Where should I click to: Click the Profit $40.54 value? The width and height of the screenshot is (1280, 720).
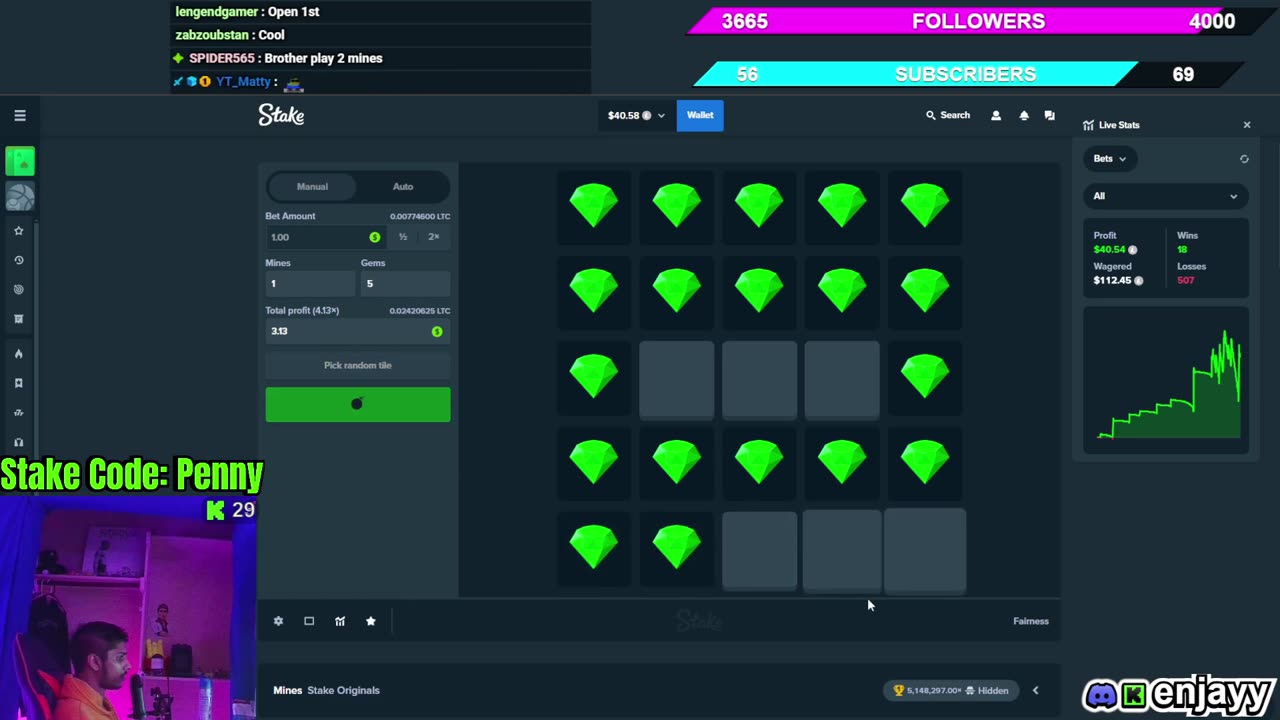pyautogui.click(x=1109, y=249)
